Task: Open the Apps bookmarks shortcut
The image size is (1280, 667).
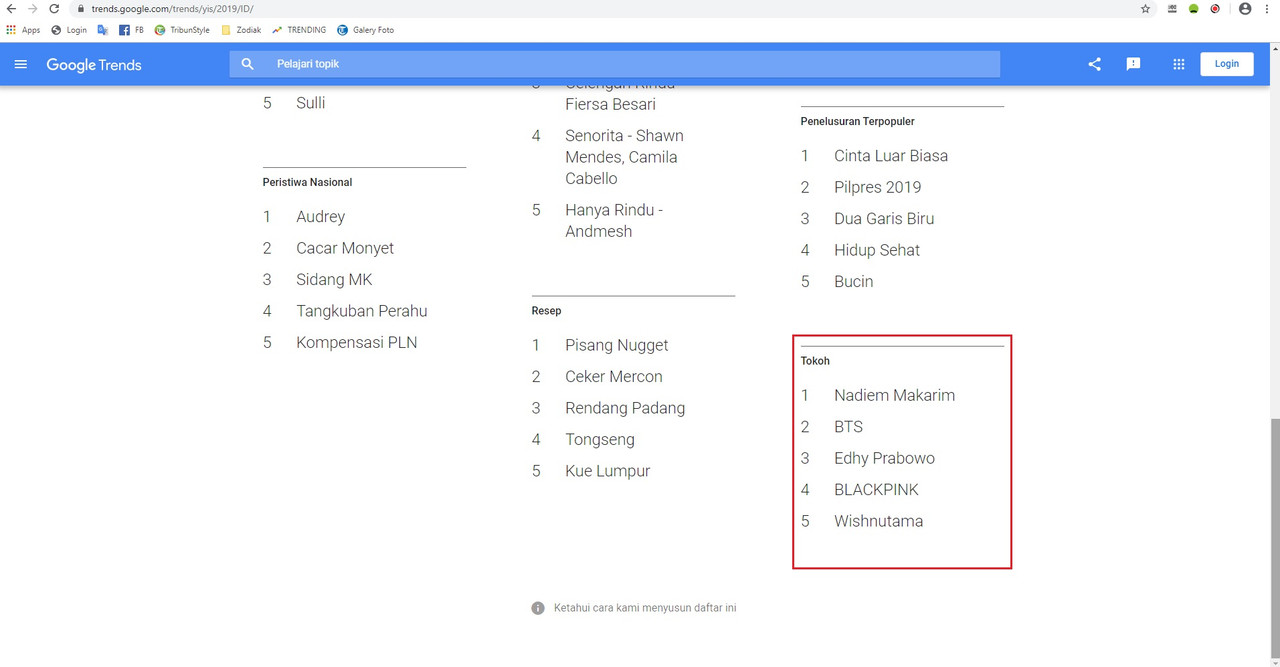Action: click(23, 30)
